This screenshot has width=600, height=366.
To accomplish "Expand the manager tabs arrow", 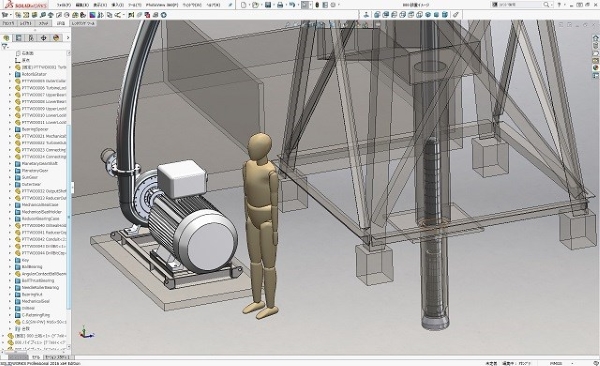I will tap(68, 38).
